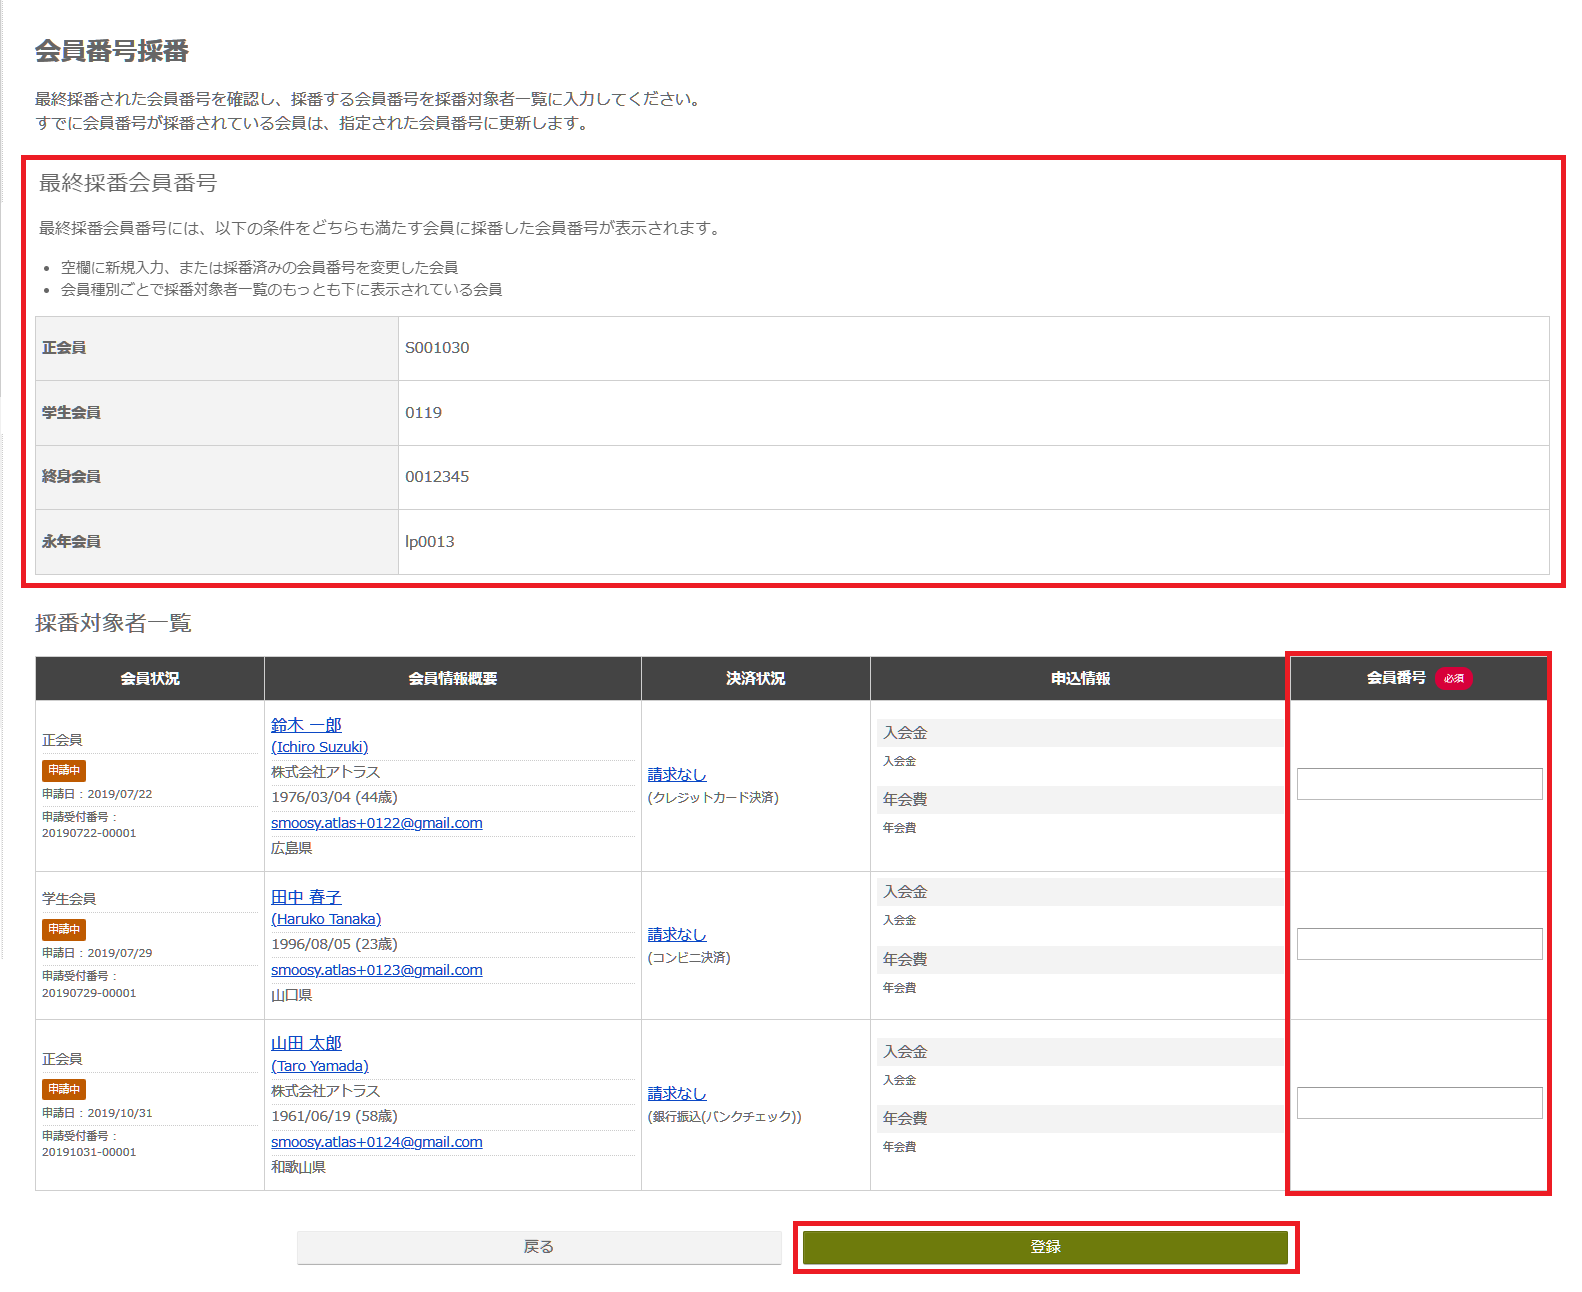Open 山田 太郎 member profile link
The image size is (1582, 1292).
306,1043
